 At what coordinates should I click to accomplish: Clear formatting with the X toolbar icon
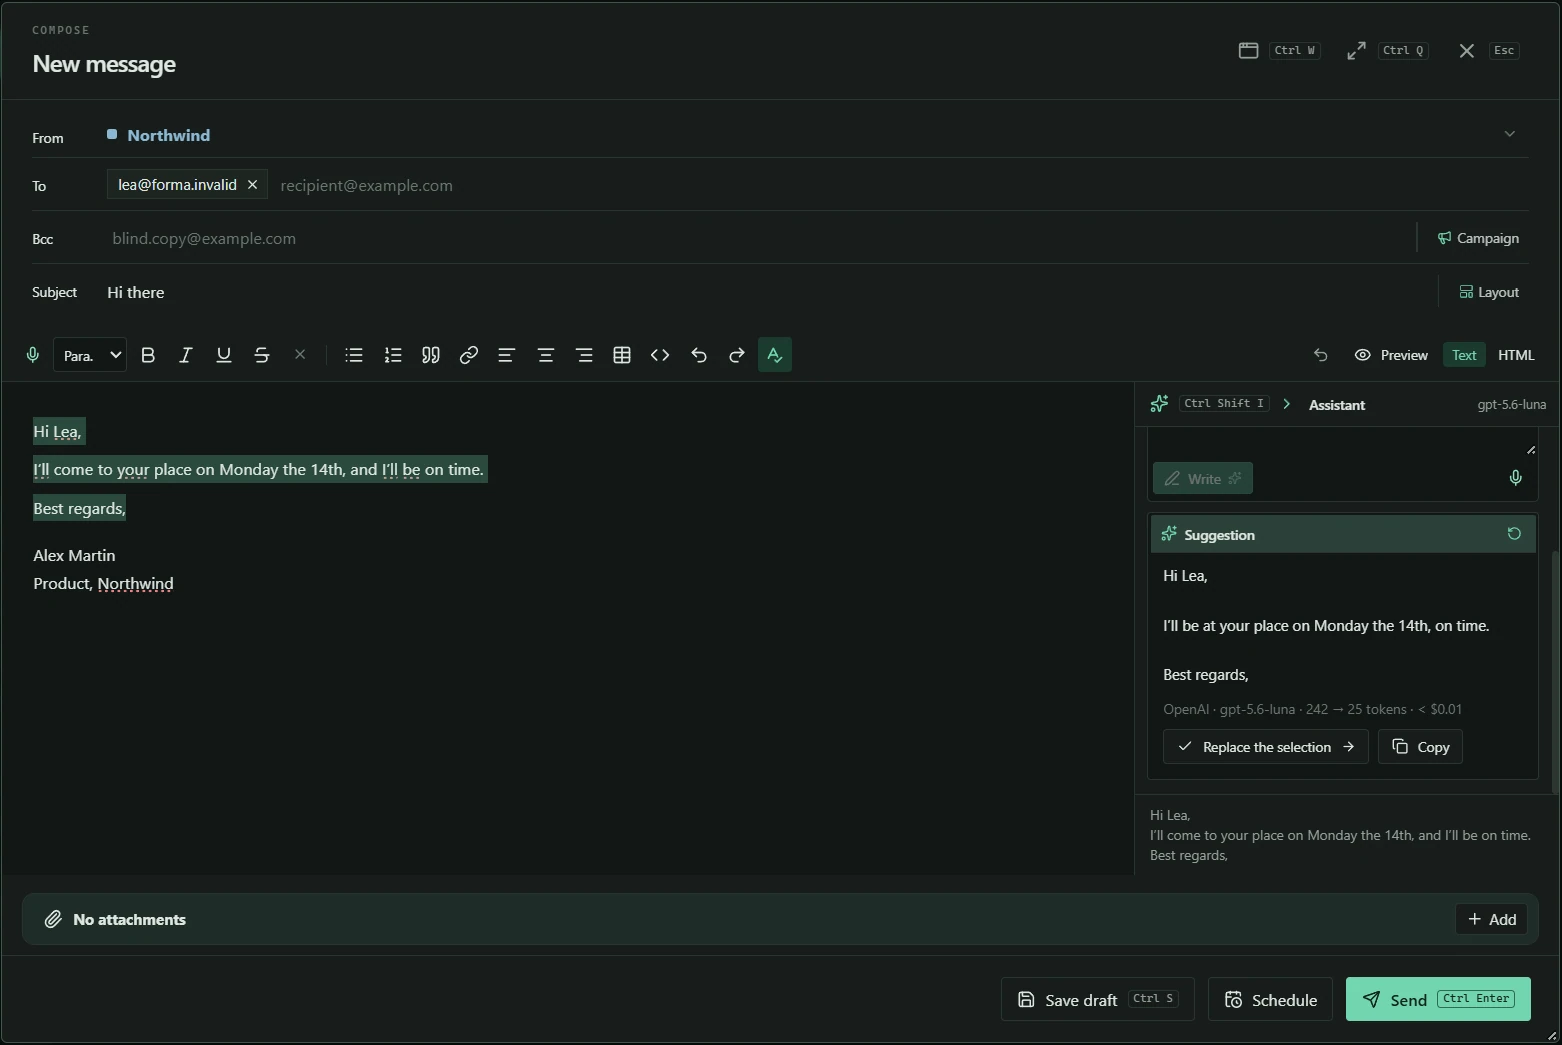(300, 355)
